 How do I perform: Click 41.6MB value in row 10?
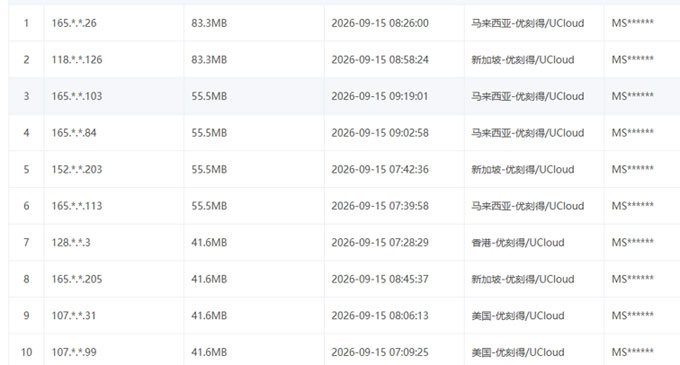click(x=209, y=352)
